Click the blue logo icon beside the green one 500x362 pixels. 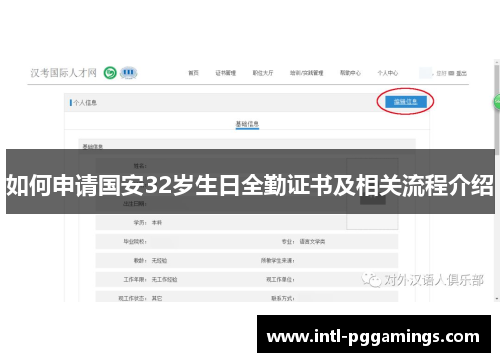coord(129,73)
